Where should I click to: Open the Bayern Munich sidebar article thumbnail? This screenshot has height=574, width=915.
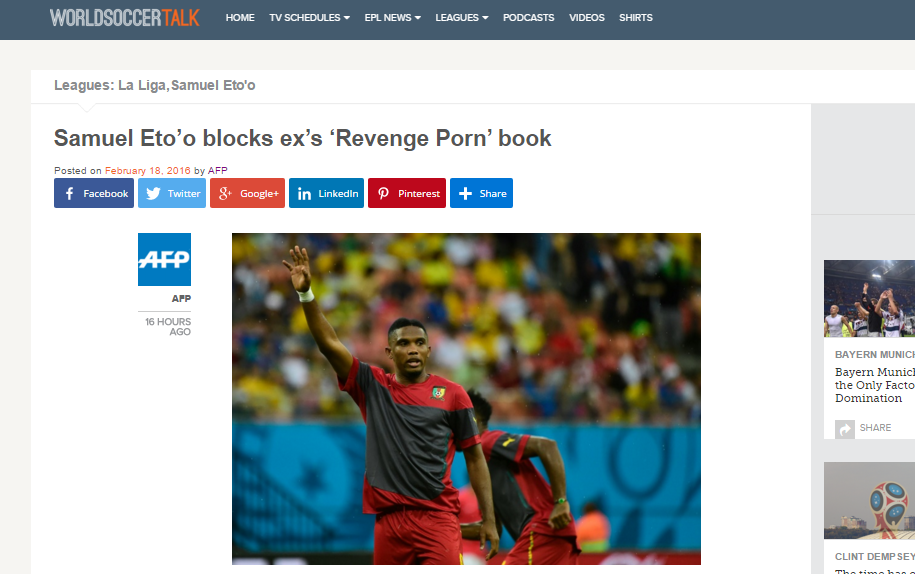coord(869,298)
